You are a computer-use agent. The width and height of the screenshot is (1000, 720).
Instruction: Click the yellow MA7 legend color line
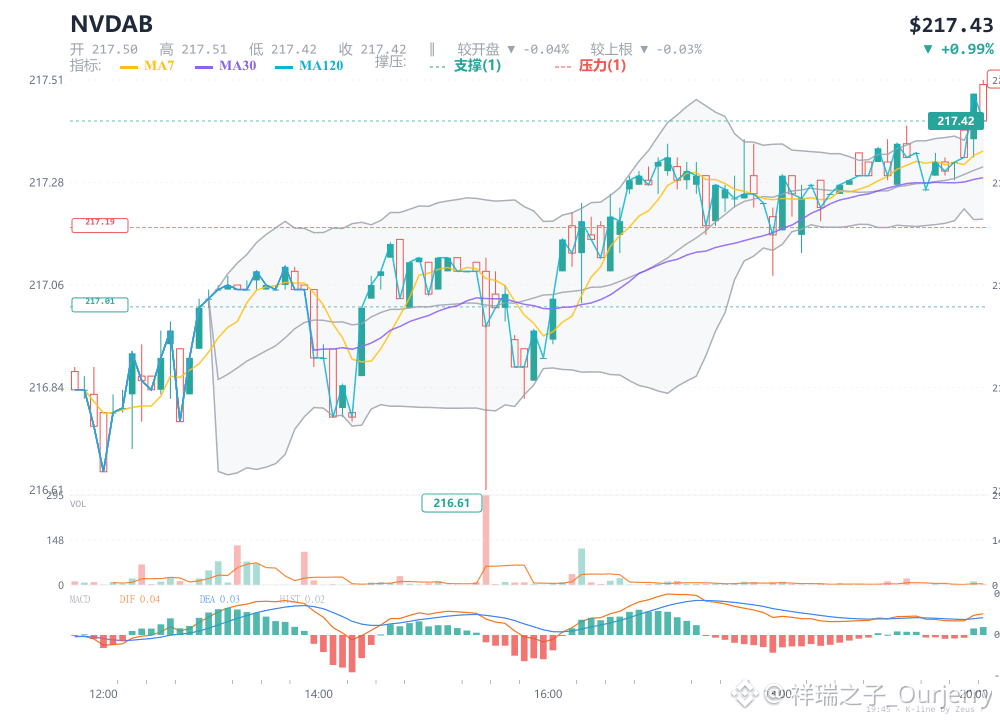pyautogui.click(x=129, y=67)
